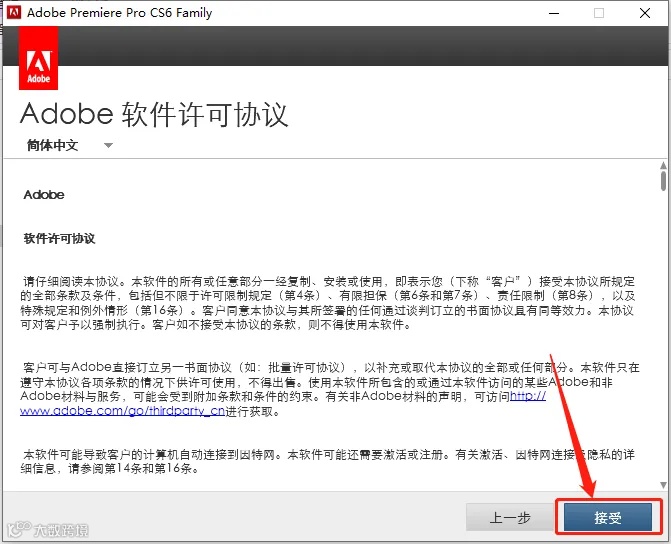Click the paragraph starting 客户可与Adobe直接订立

coord(330,389)
